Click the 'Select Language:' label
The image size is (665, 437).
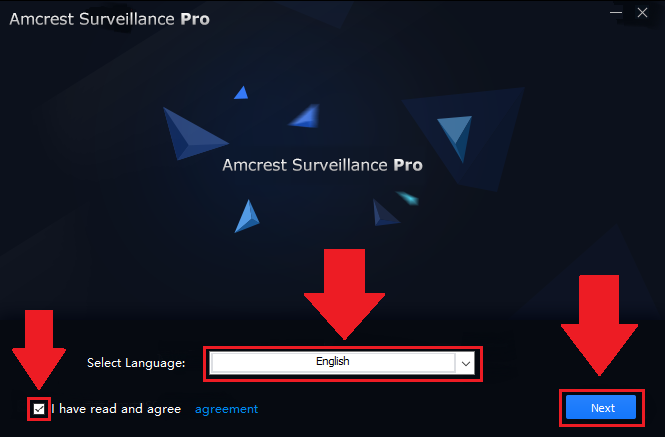click(x=136, y=363)
